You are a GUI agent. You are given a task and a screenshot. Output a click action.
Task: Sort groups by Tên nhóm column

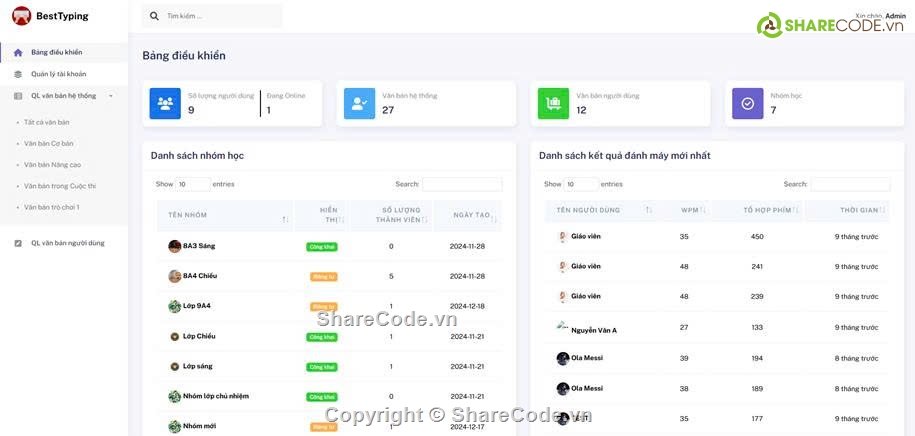pyautogui.click(x=226, y=215)
